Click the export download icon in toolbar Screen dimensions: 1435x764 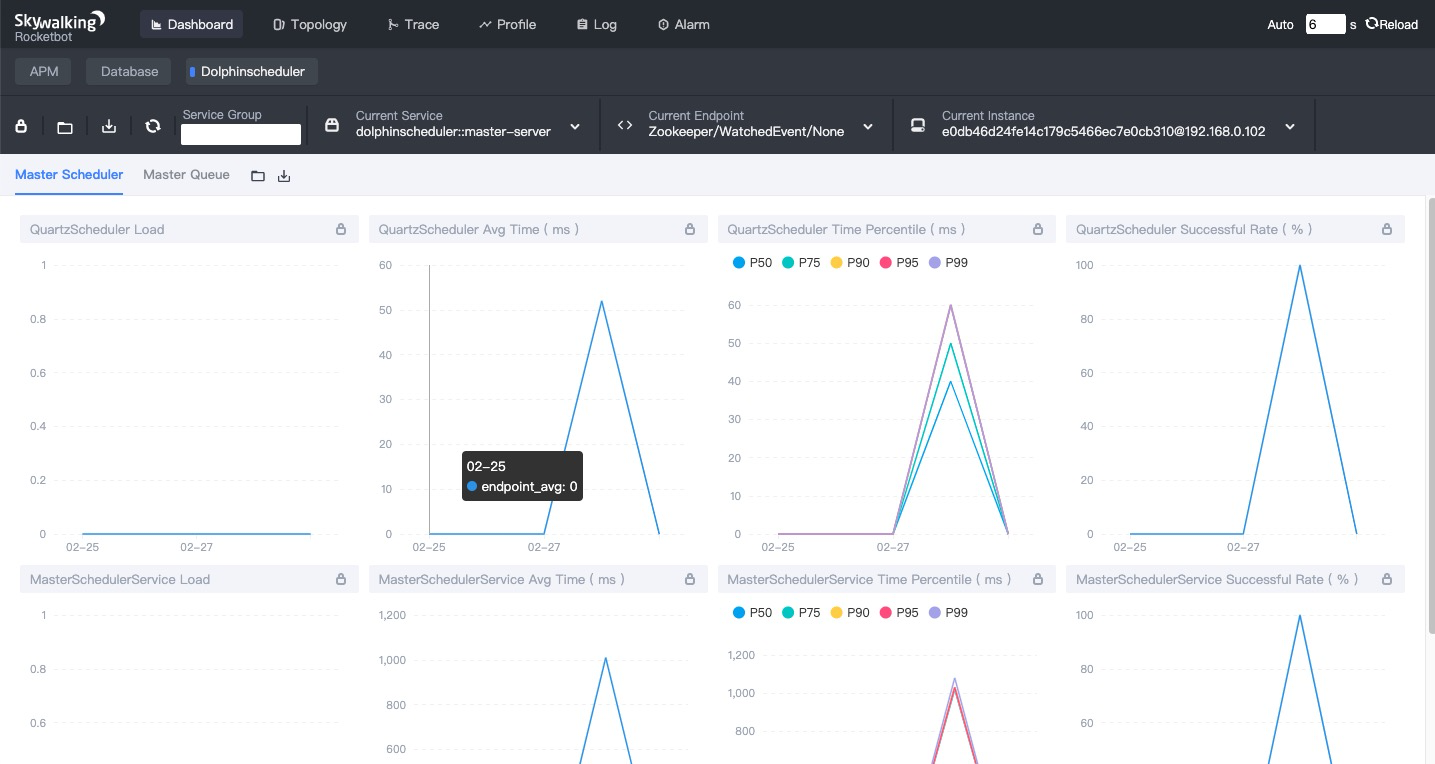[x=109, y=126]
